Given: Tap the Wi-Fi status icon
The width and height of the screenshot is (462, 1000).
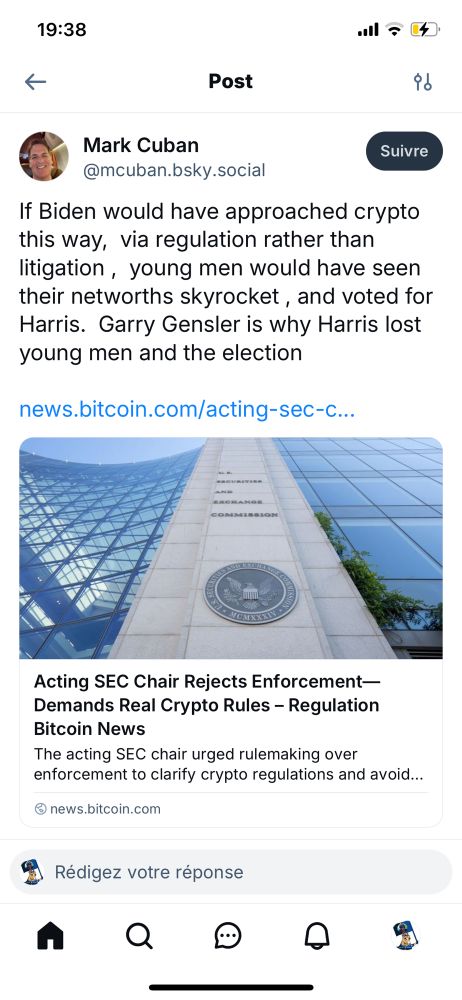Looking at the screenshot, I should [395, 29].
